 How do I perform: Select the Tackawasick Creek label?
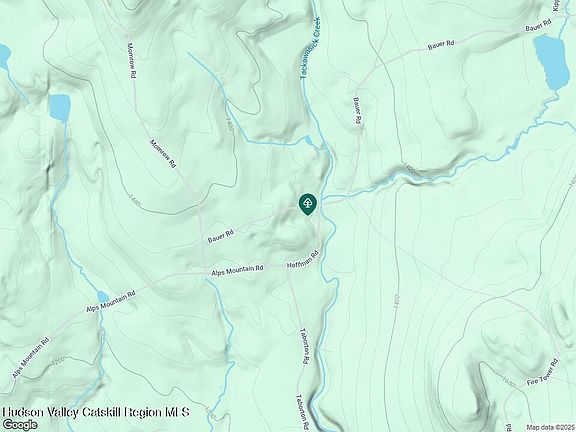coord(310,47)
